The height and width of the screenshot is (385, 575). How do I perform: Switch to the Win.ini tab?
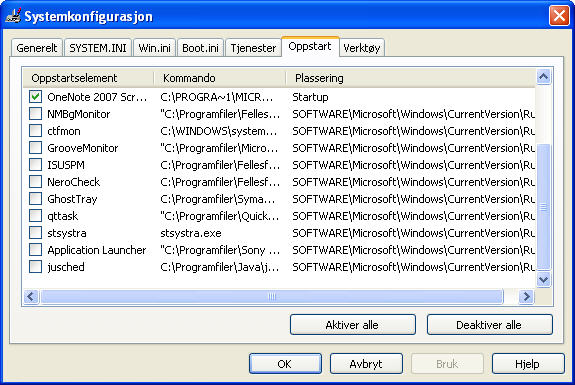[154, 48]
